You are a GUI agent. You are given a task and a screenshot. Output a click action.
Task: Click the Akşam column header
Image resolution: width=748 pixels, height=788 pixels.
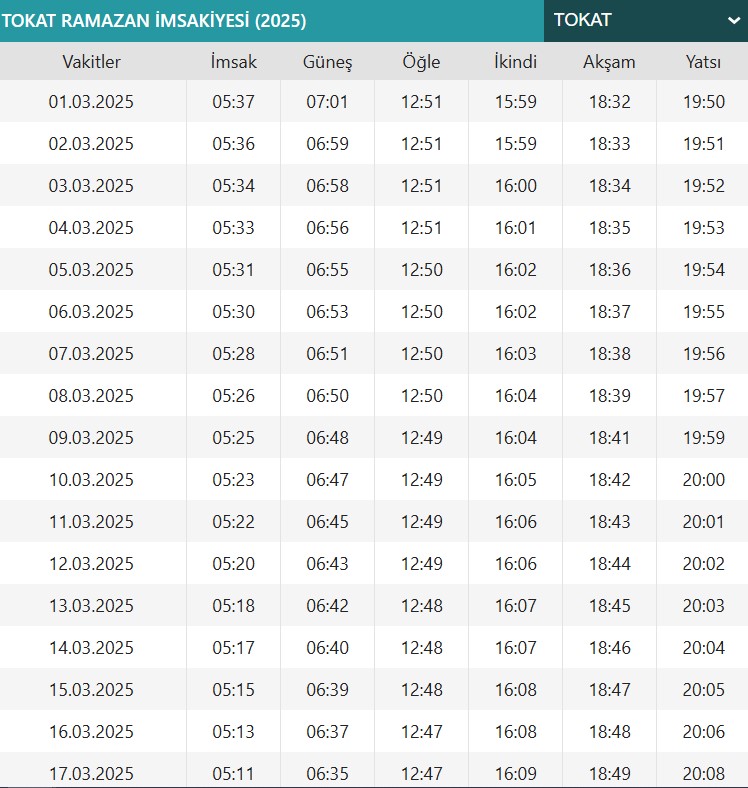[609, 62]
